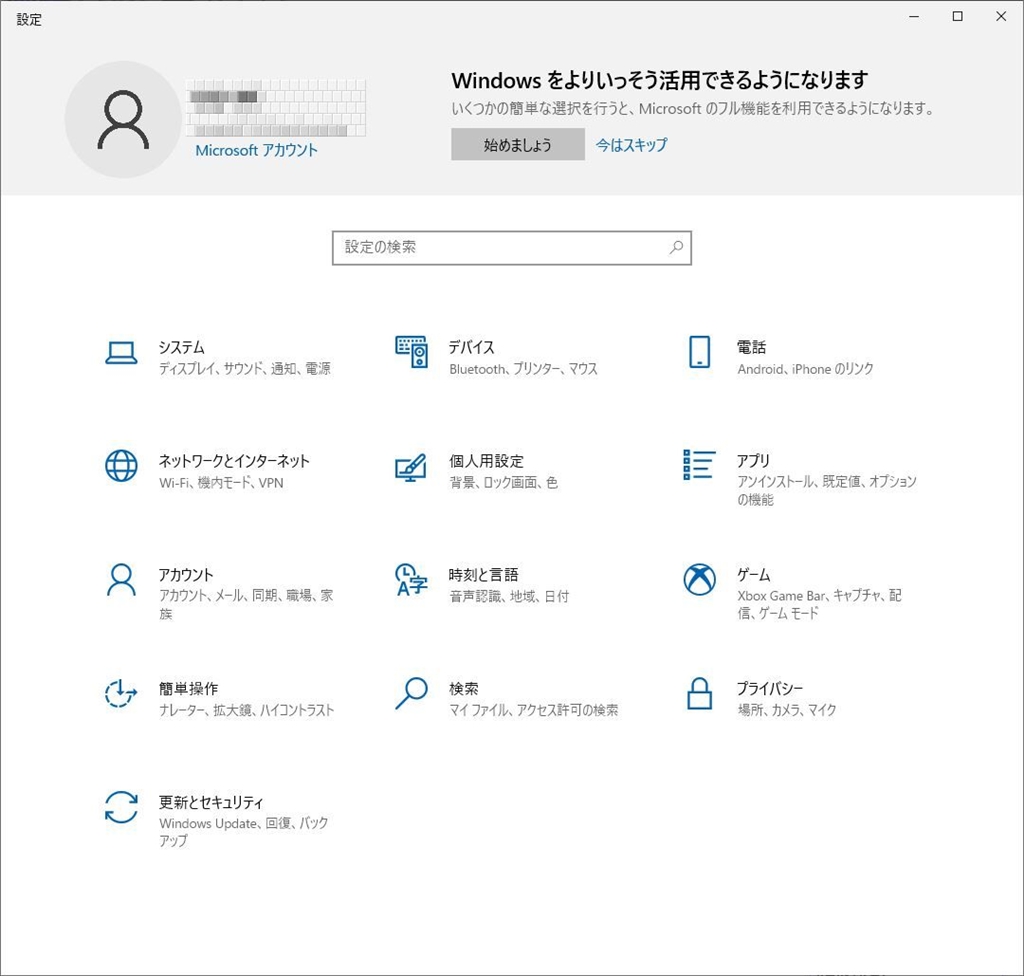Open the 更新とセキュリティ sync arrows icon
The width and height of the screenshot is (1024, 976).
tap(121, 807)
